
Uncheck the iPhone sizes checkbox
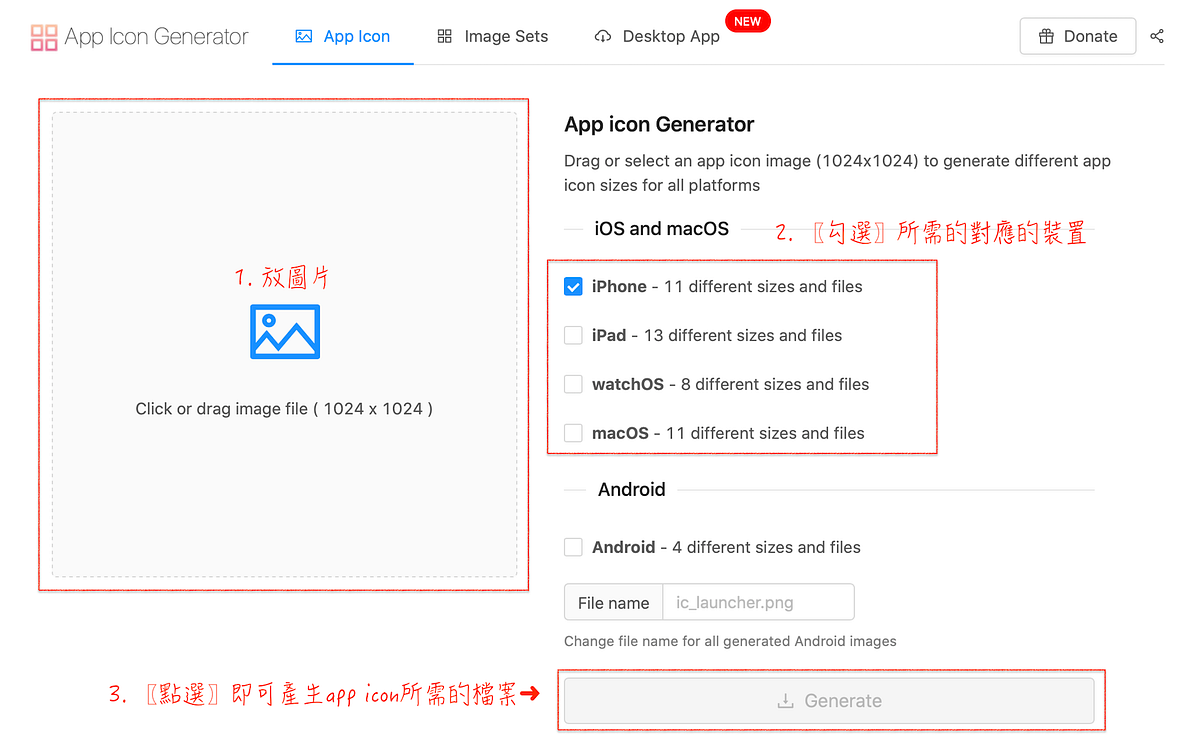point(573,286)
